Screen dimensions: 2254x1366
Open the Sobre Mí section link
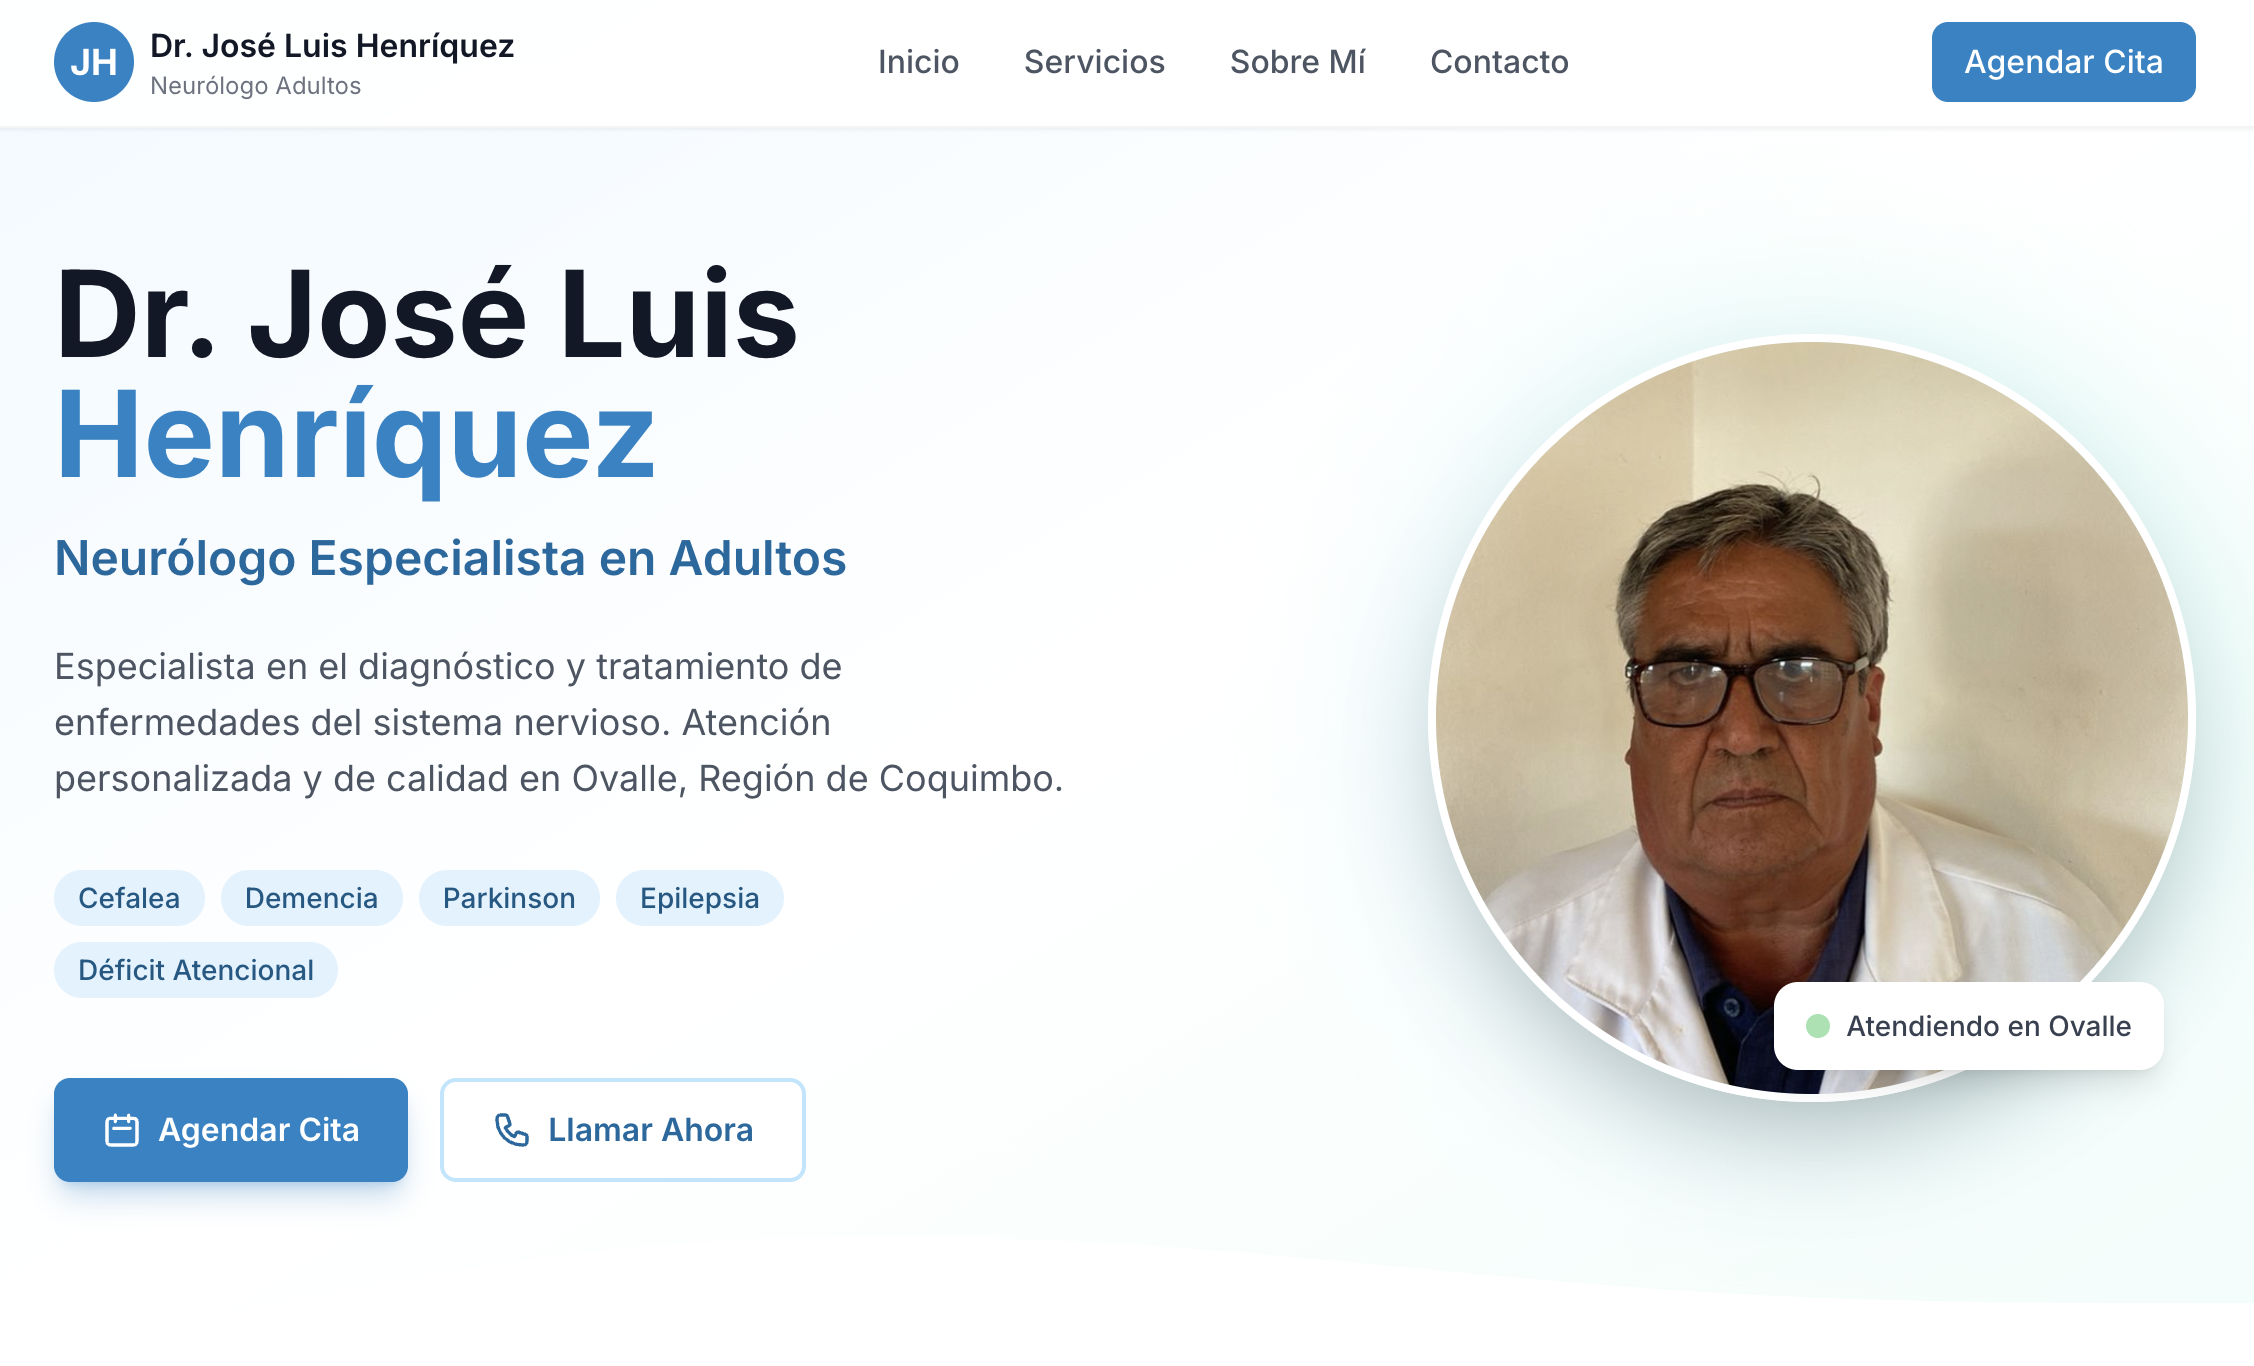(x=1297, y=62)
